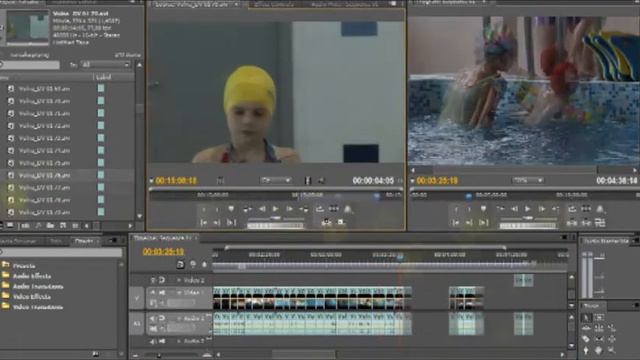
Task: Go to next marker in Source monitor
Action: pyautogui.click(x=304, y=209)
